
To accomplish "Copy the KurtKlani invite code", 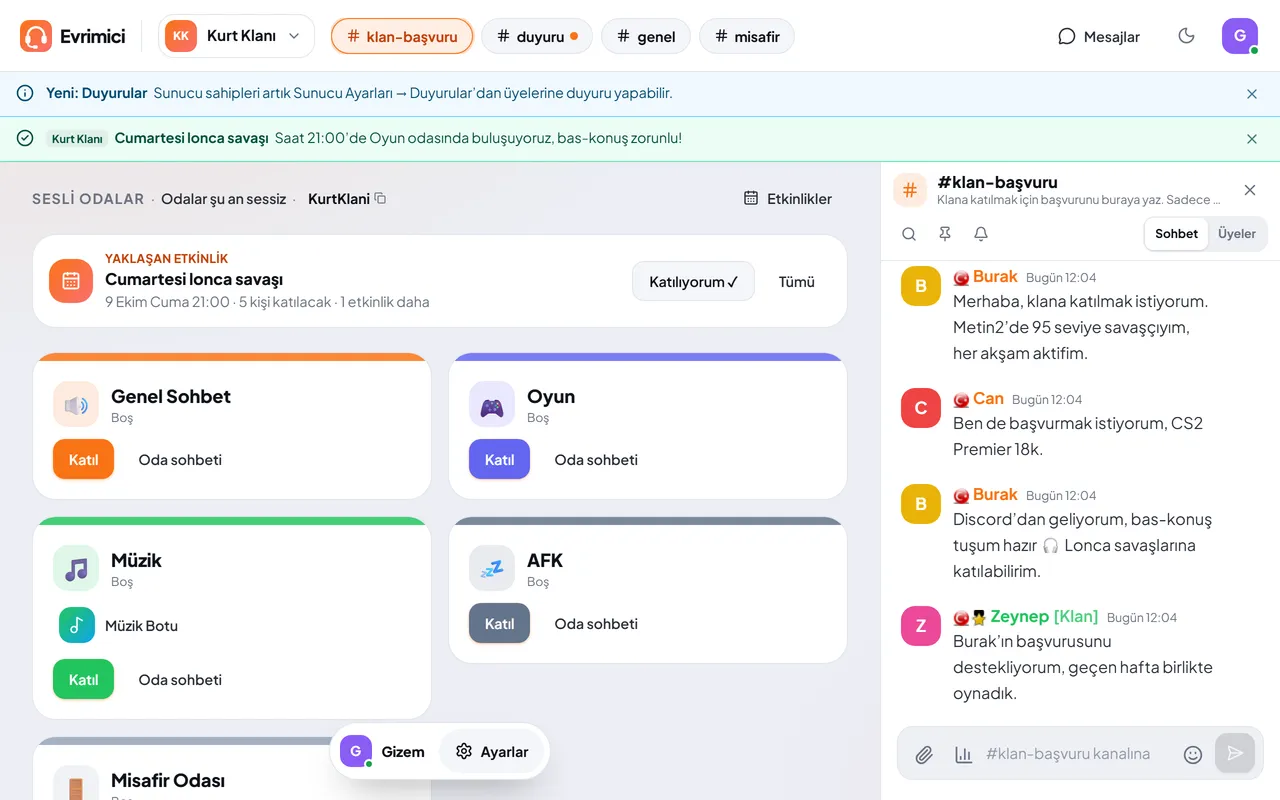I will click(x=380, y=199).
